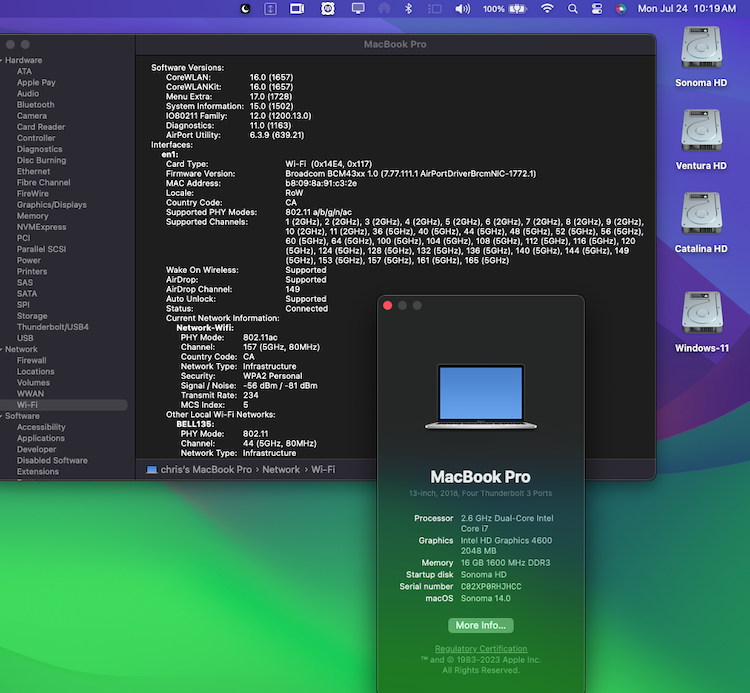The width and height of the screenshot is (750, 693).
Task: Open the display mirroring menu bar icon
Action: [358, 9]
